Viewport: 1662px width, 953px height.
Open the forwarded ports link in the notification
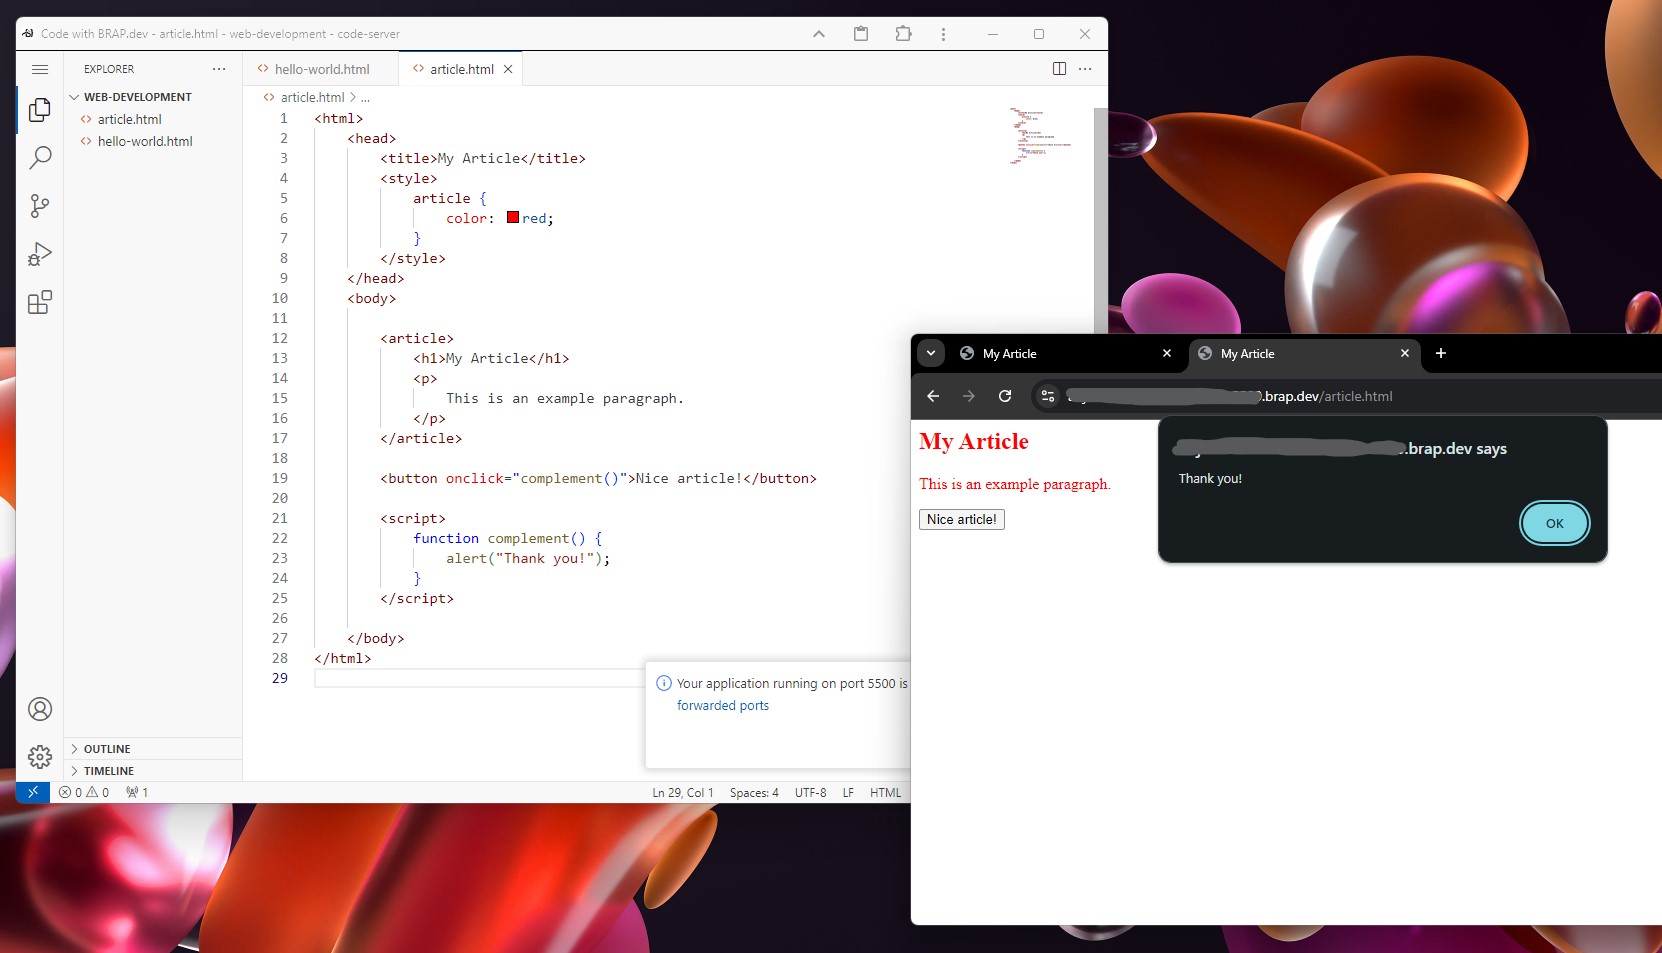(x=723, y=705)
